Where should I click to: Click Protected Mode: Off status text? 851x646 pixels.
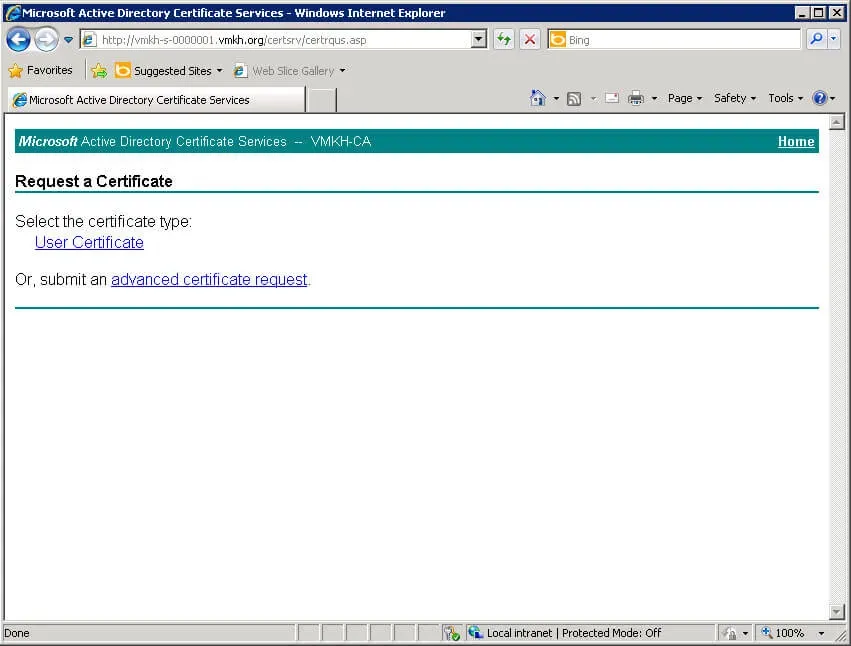click(611, 633)
